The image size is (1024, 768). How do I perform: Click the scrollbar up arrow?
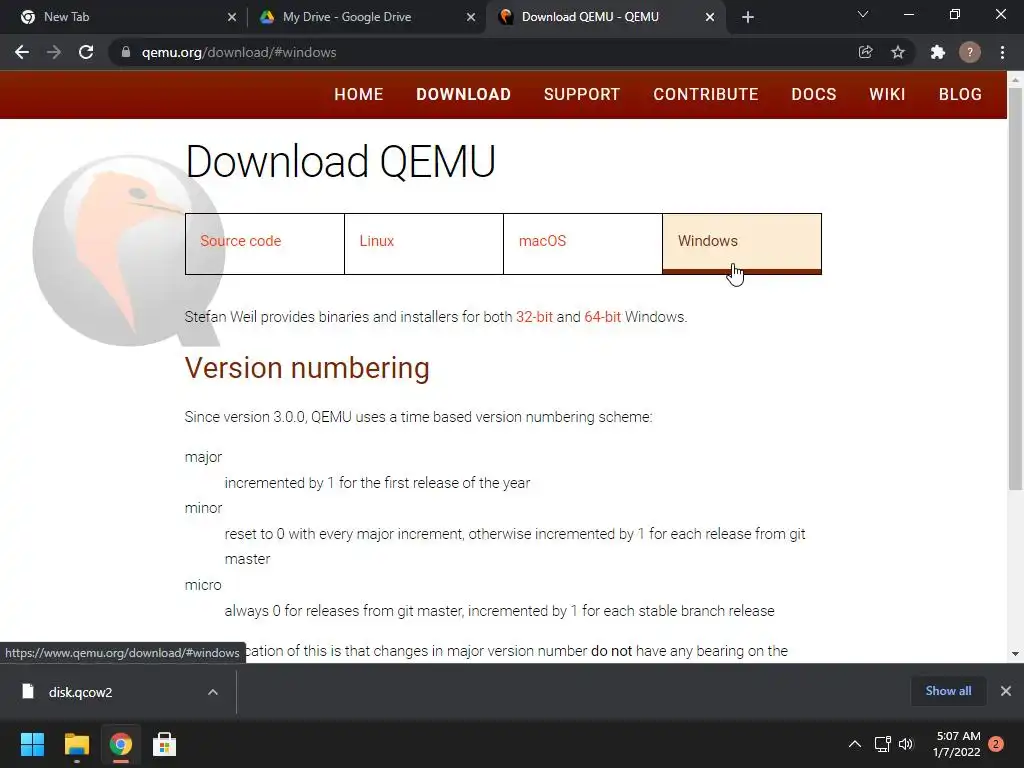1015,80
